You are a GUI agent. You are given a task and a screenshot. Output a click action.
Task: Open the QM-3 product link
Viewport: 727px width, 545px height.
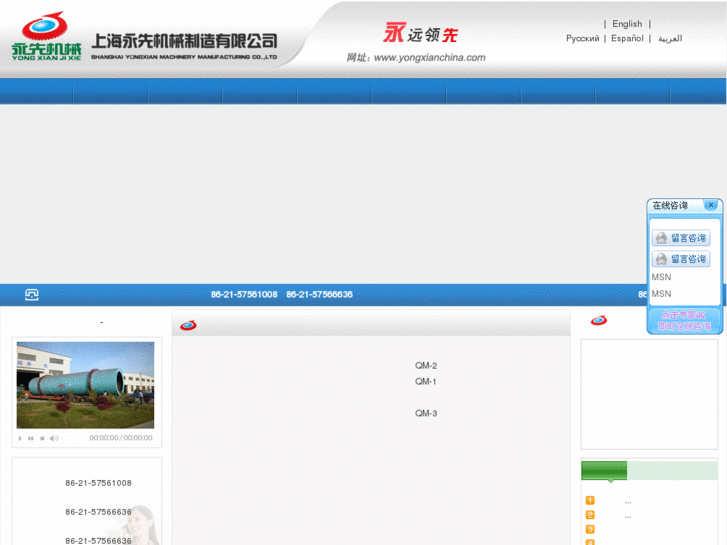click(x=426, y=413)
